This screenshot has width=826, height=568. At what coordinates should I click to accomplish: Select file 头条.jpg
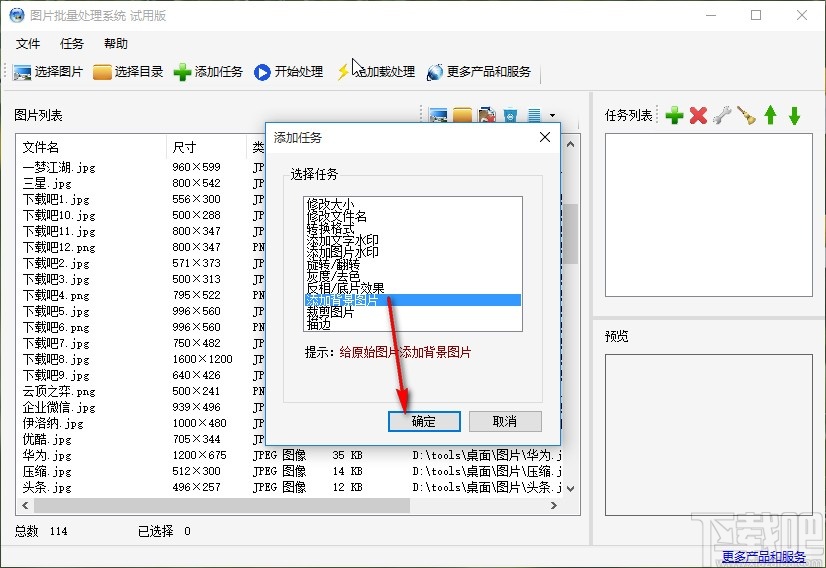tap(47, 487)
